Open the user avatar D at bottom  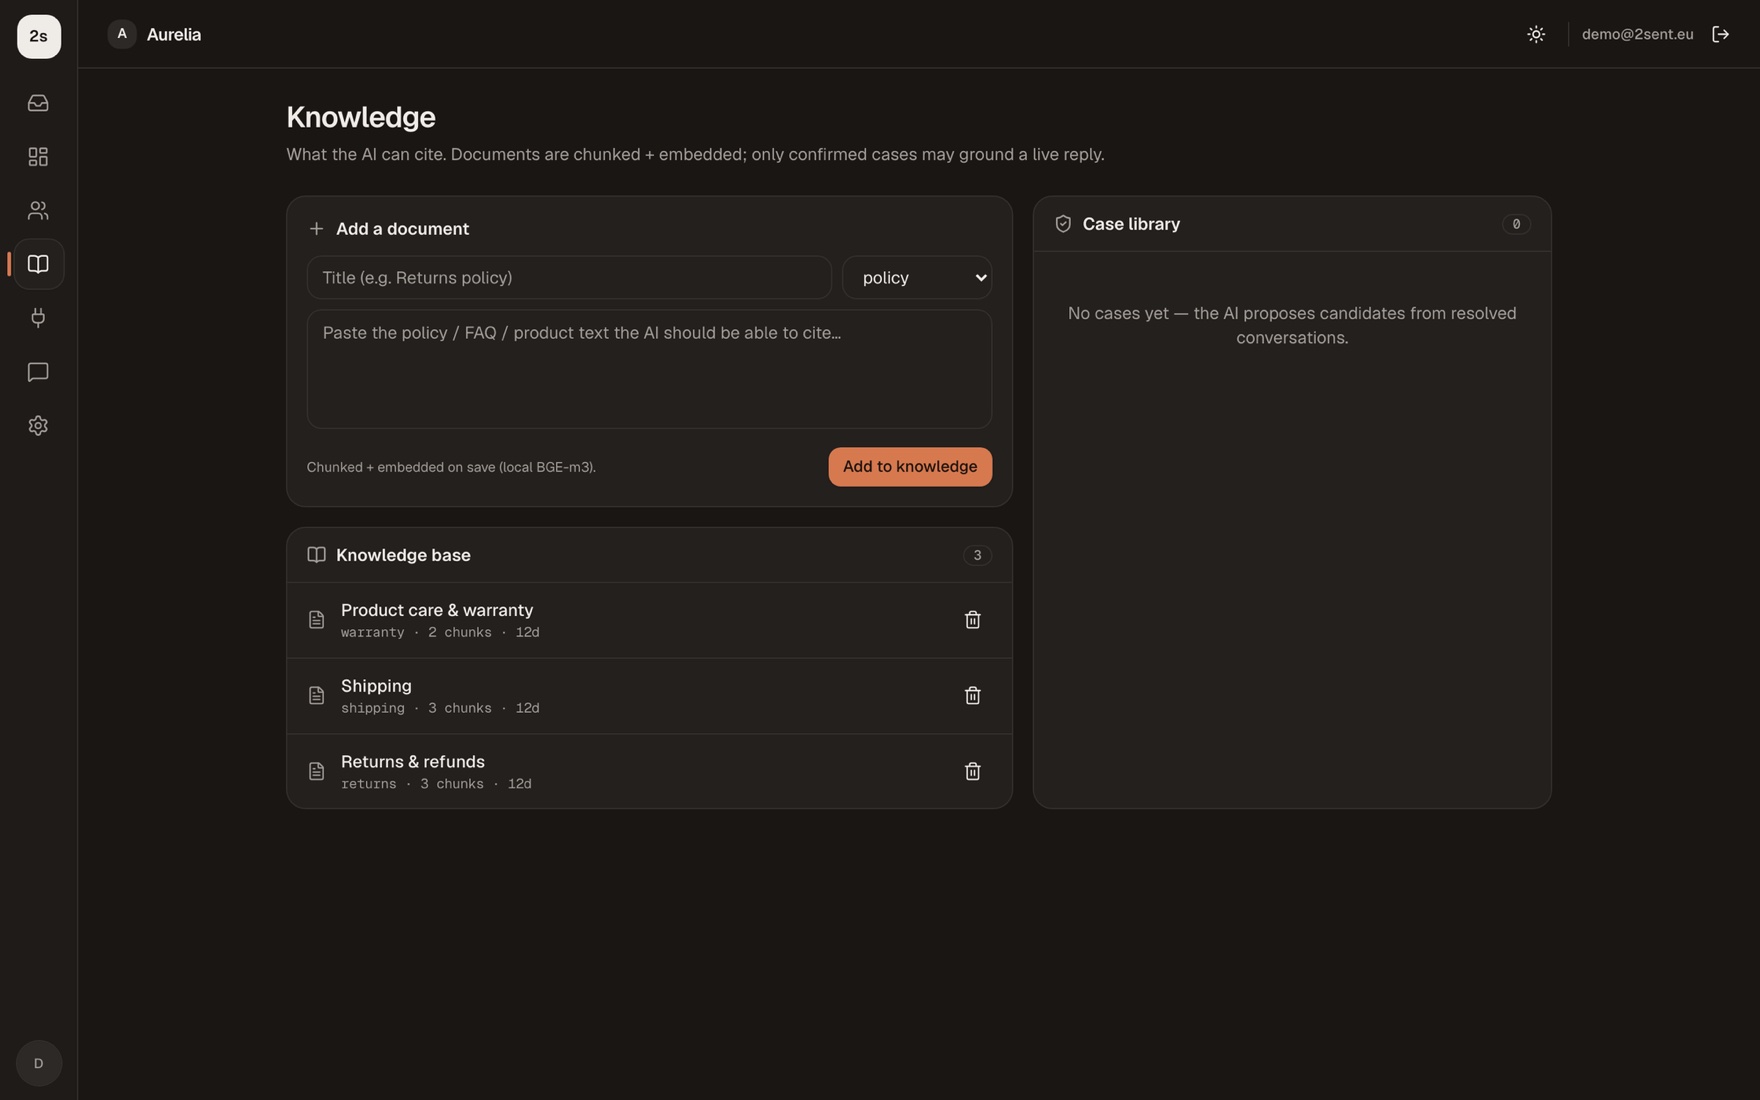tap(38, 1063)
